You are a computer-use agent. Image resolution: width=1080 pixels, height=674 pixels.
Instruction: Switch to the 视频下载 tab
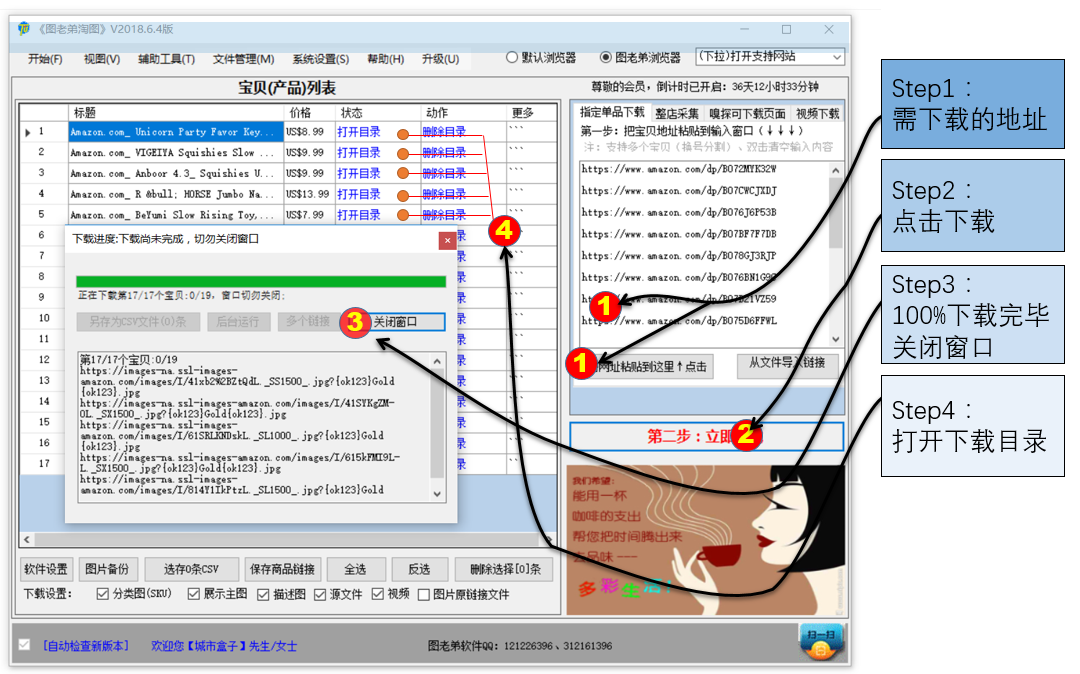click(818, 114)
